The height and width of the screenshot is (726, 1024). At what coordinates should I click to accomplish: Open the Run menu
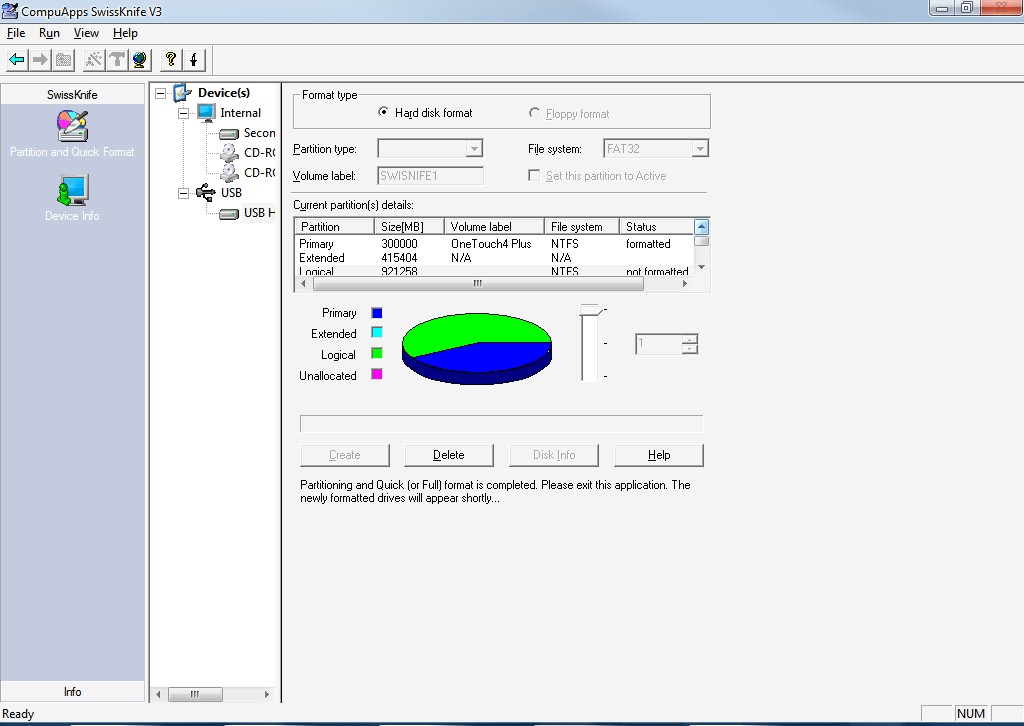point(49,33)
